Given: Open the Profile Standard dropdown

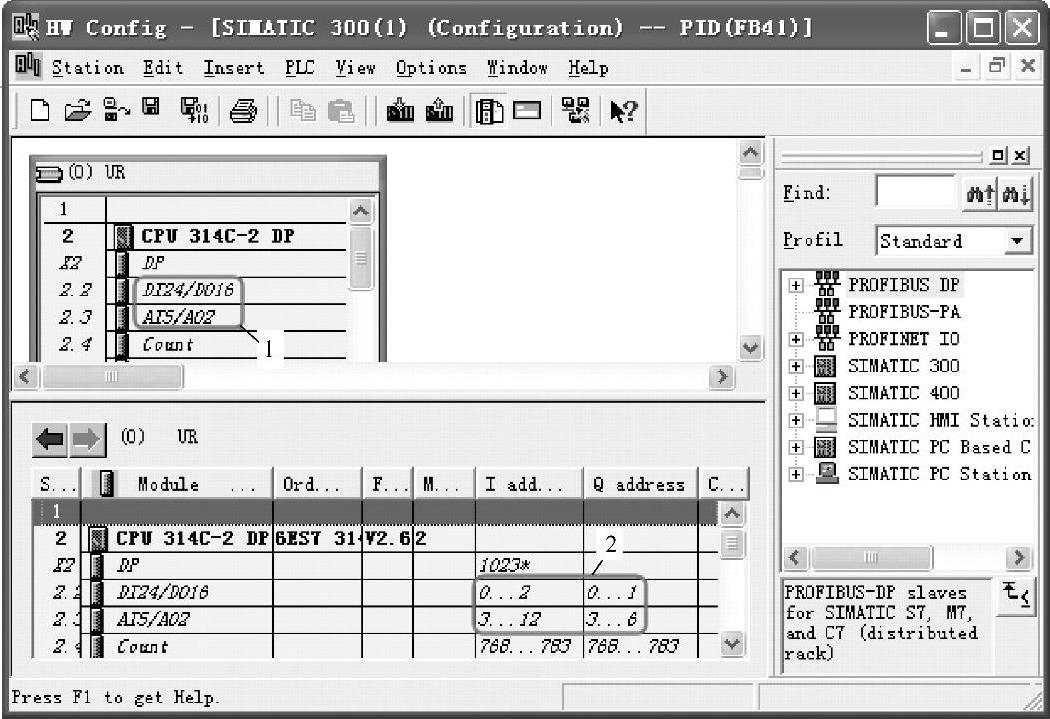Looking at the screenshot, I should (1017, 240).
